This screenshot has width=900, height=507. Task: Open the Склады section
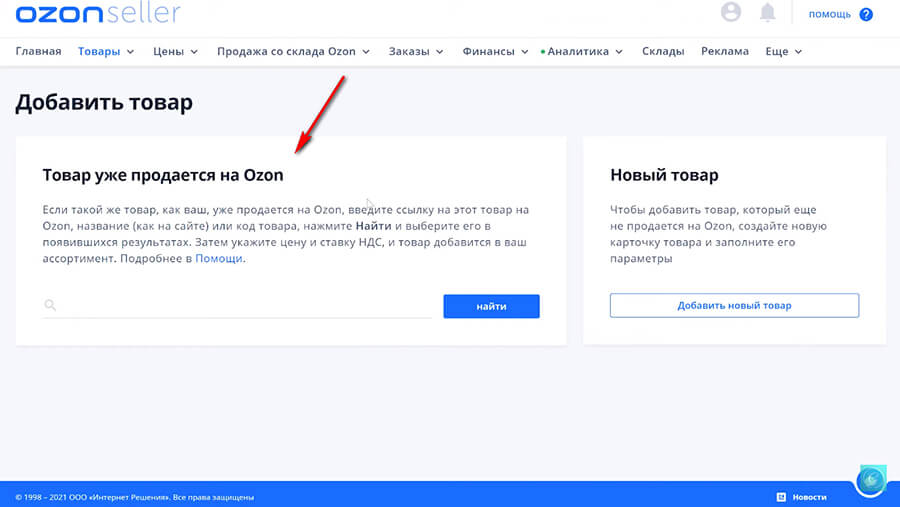[663, 51]
